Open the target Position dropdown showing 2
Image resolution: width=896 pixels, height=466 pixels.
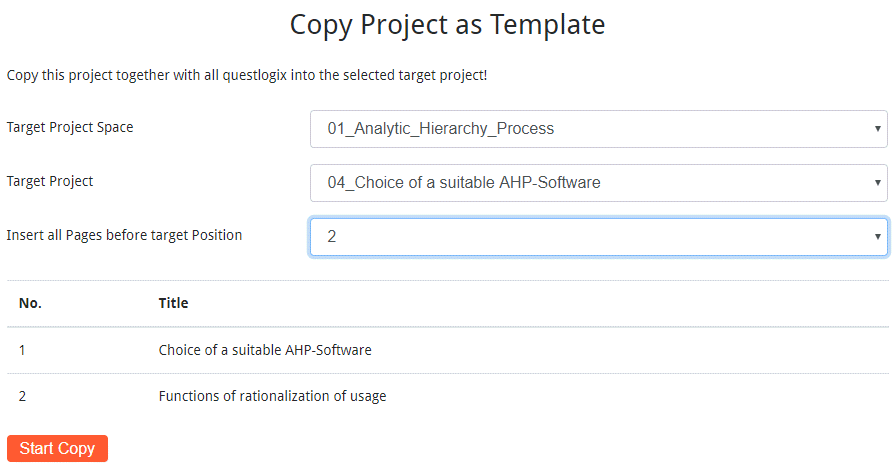[598, 237]
